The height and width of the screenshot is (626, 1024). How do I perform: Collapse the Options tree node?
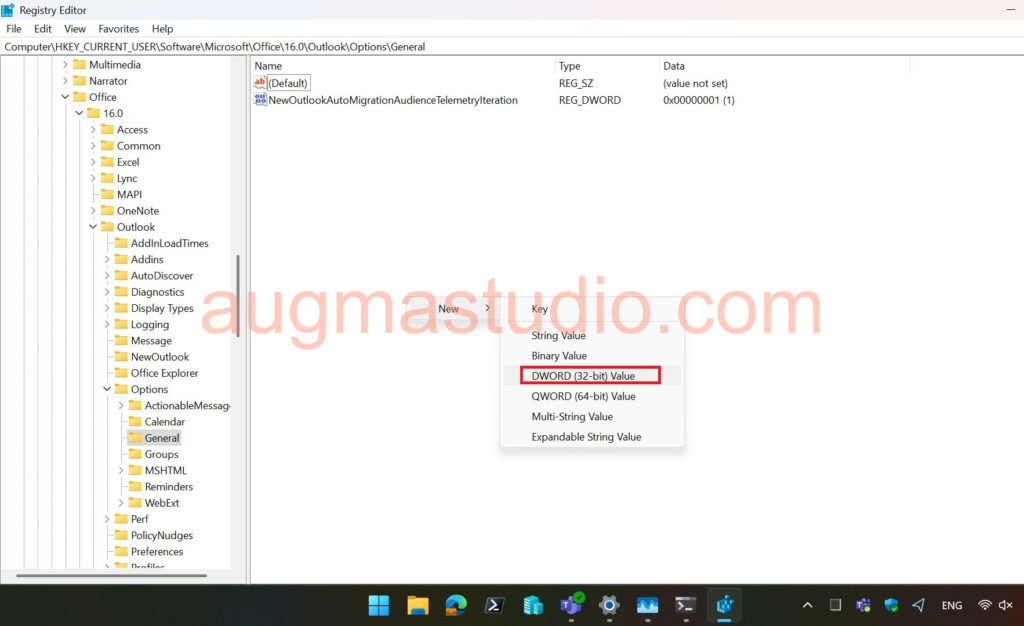click(x=107, y=389)
